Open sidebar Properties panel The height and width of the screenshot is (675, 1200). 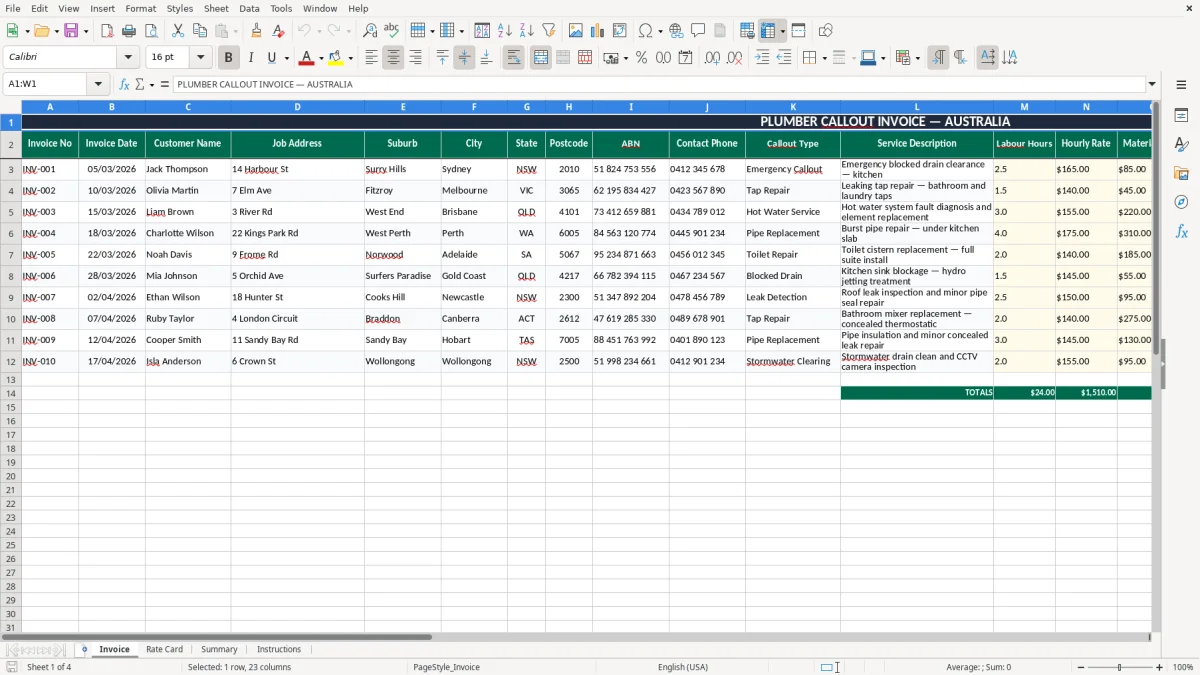point(1181,116)
